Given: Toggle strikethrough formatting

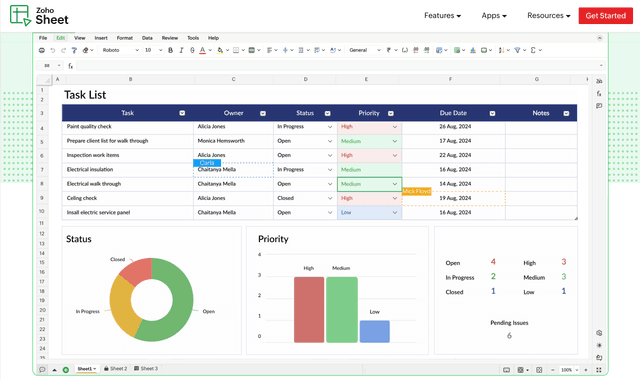Looking at the screenshot, I should 192,50.
